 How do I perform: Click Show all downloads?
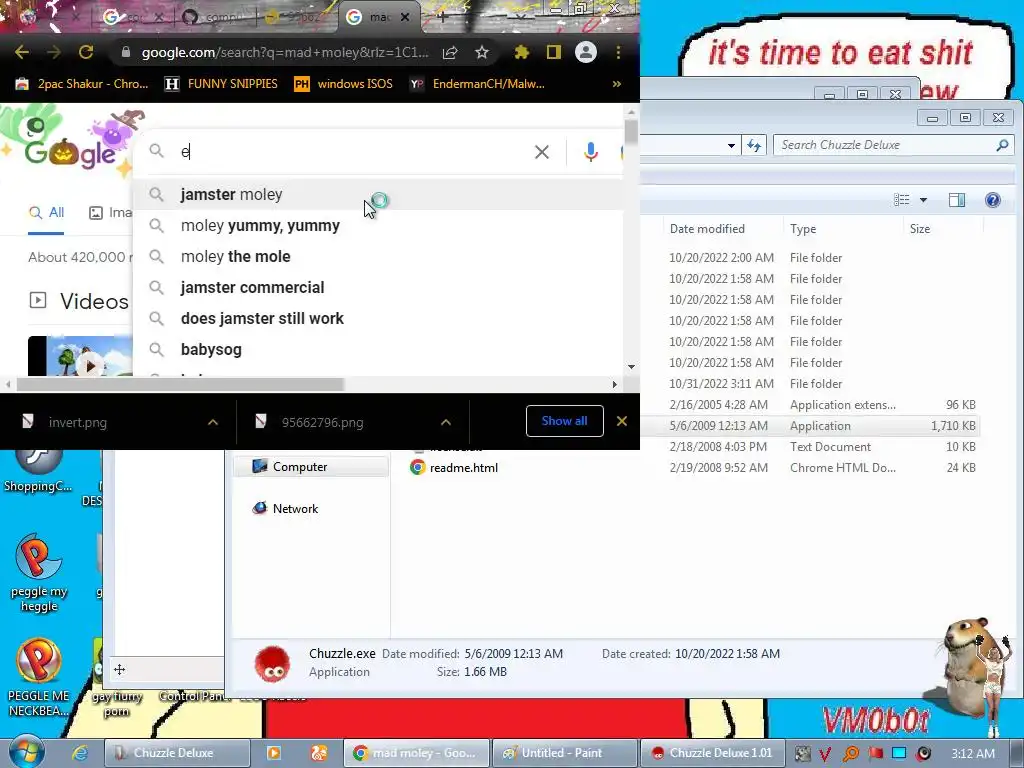pyautogui.click(x=564, y=421)
